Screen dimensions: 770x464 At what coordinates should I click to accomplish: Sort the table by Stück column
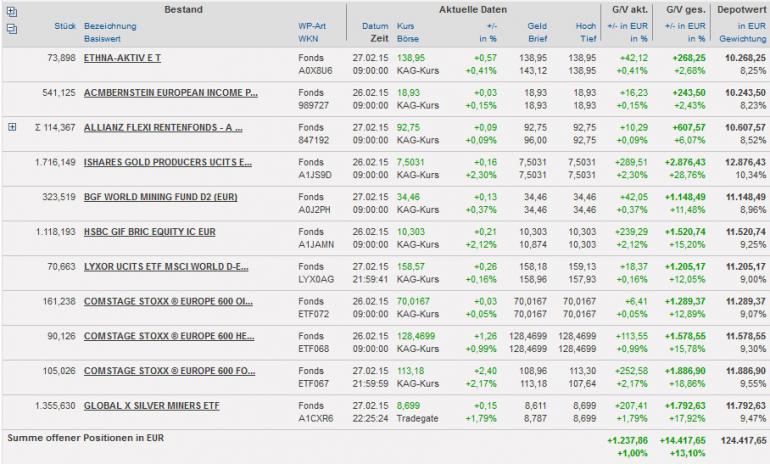pyautogui.click(x=65, y=25)
